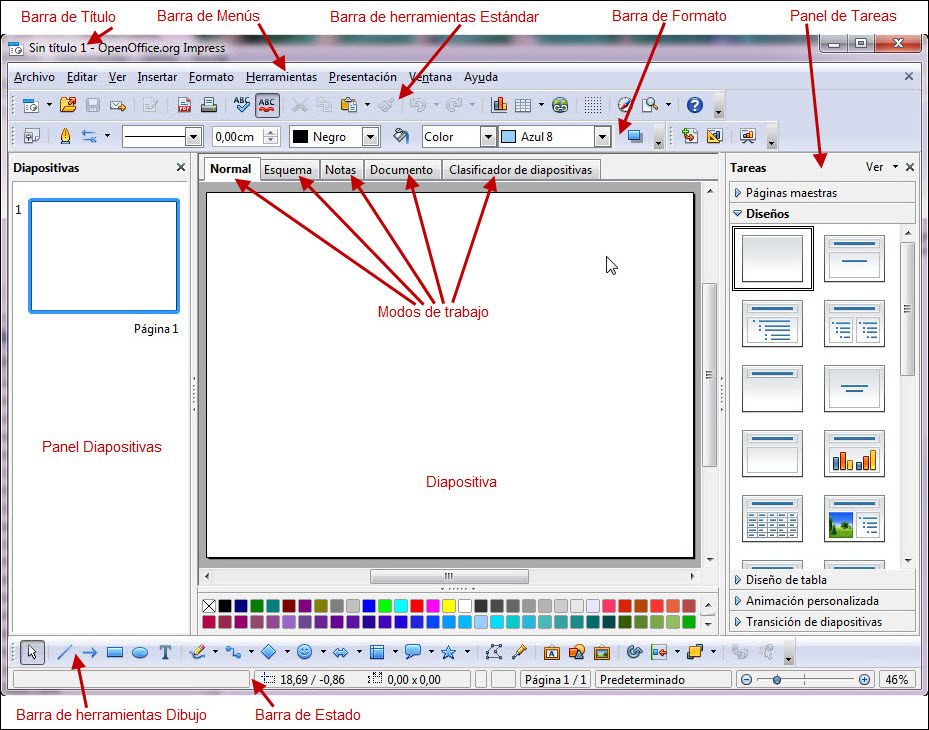Open OpenOffice Help question mark icon

click(x=694, y=105)
